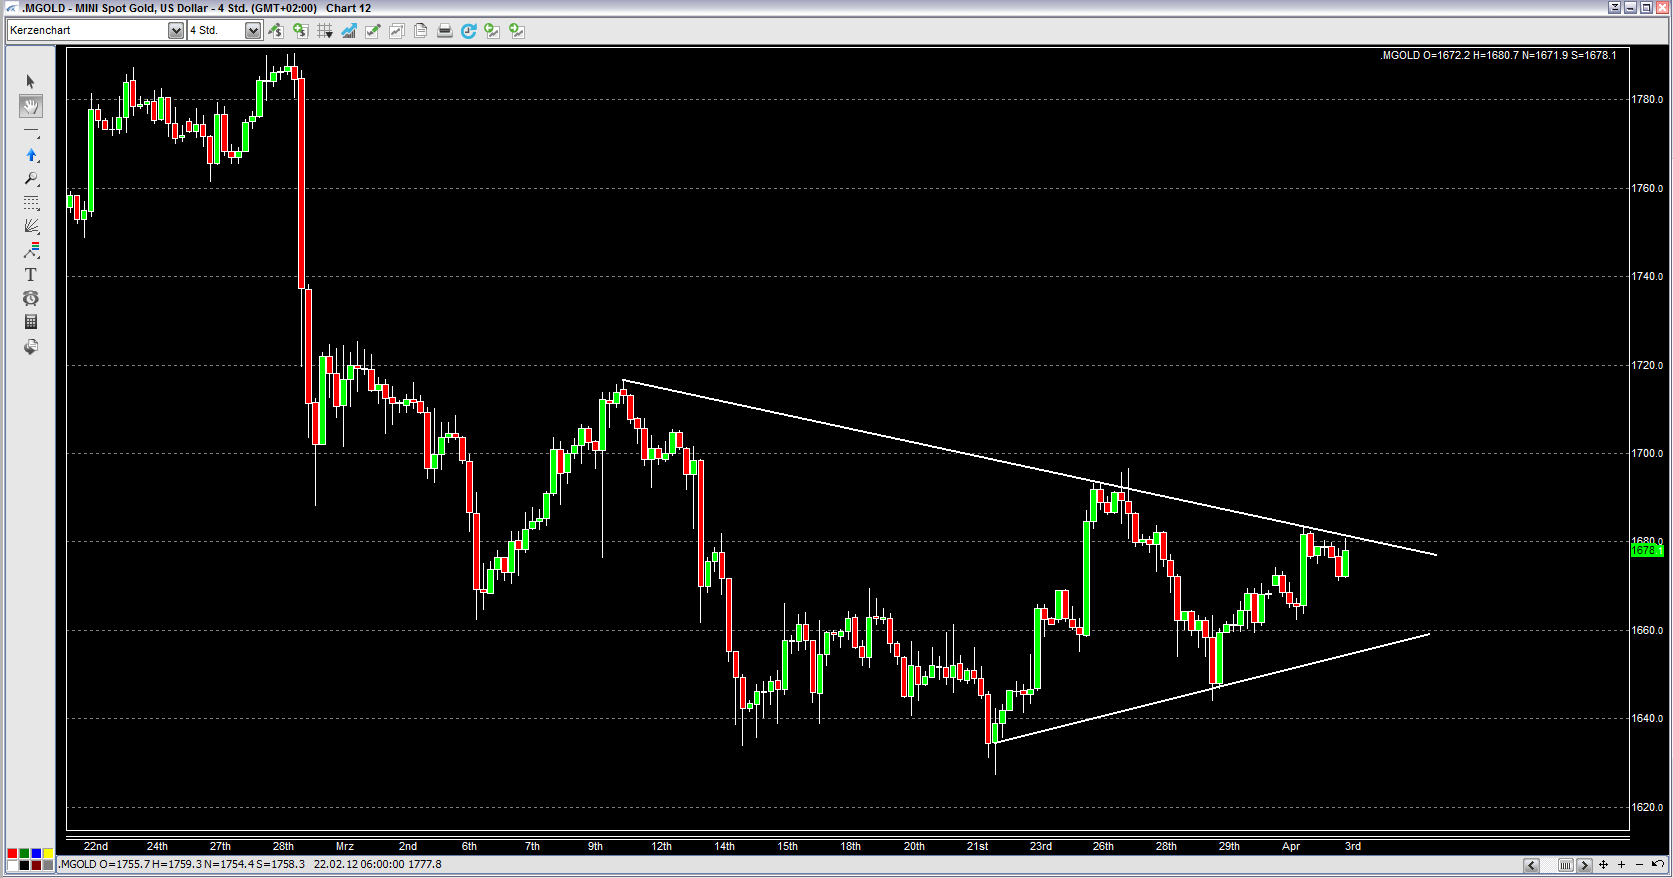The height and width of the screenshot is (878, 1673).
Task: Select the arrow pointer tool
Action: [30, 82]
